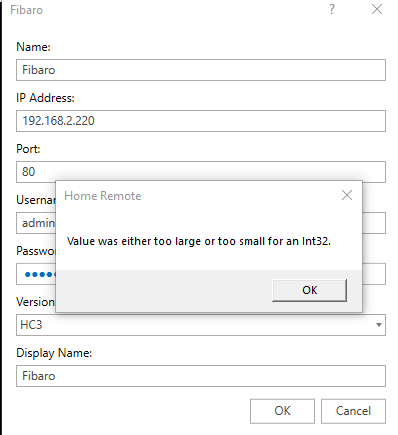The height and width of the screenshot is (435, 398).
Task: Click the Display Name label
Action: tap(54, 353)
